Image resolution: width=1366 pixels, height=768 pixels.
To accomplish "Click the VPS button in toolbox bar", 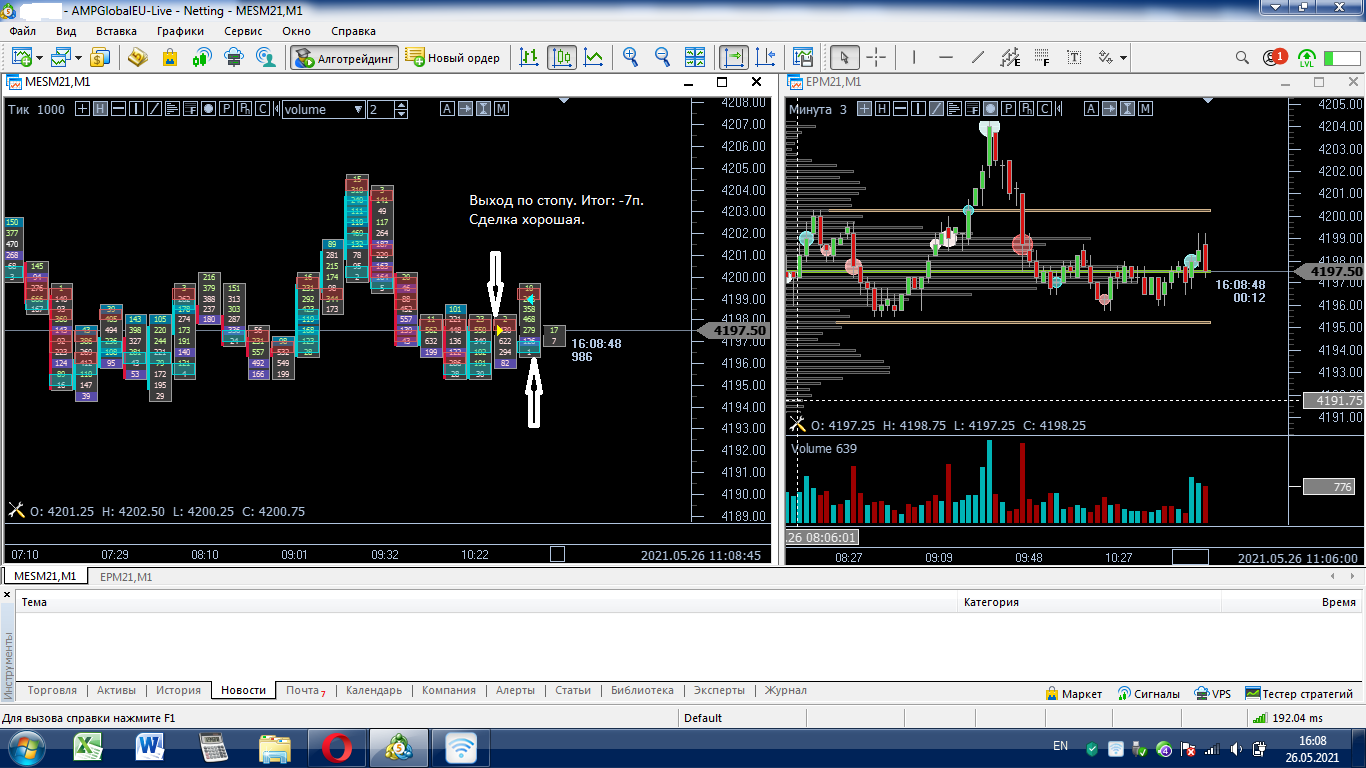I will coord(1213,693).
